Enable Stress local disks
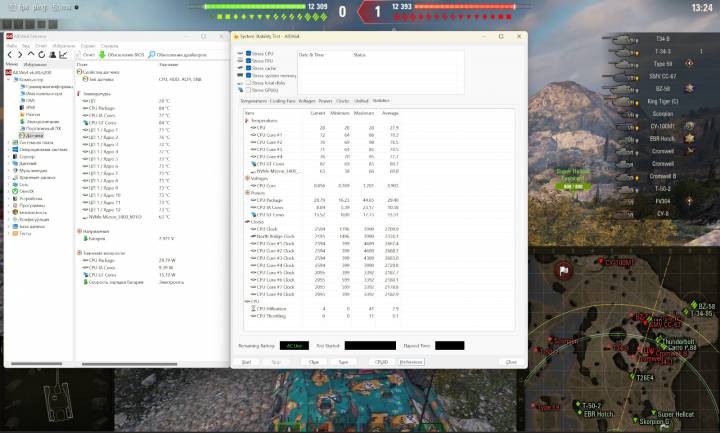 coord(248,83)
